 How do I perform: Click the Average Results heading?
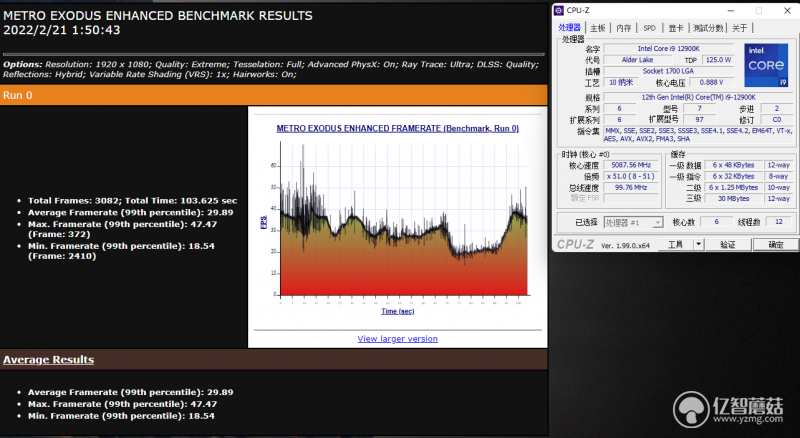[x=48, y=359]
